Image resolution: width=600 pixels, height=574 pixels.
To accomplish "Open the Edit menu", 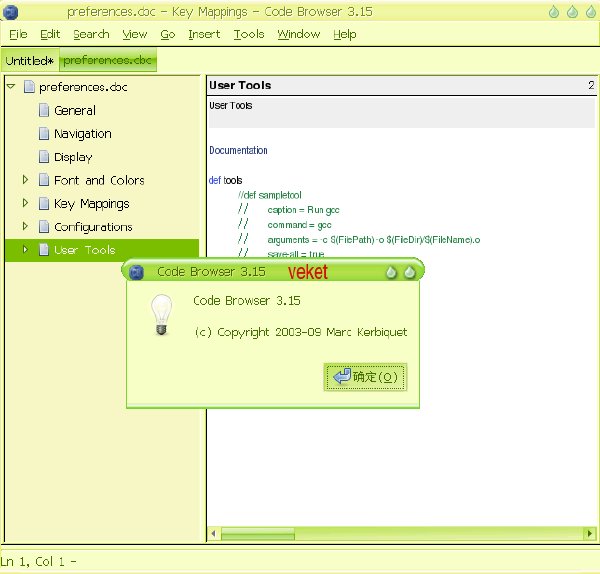I will [x=50, y=34].
